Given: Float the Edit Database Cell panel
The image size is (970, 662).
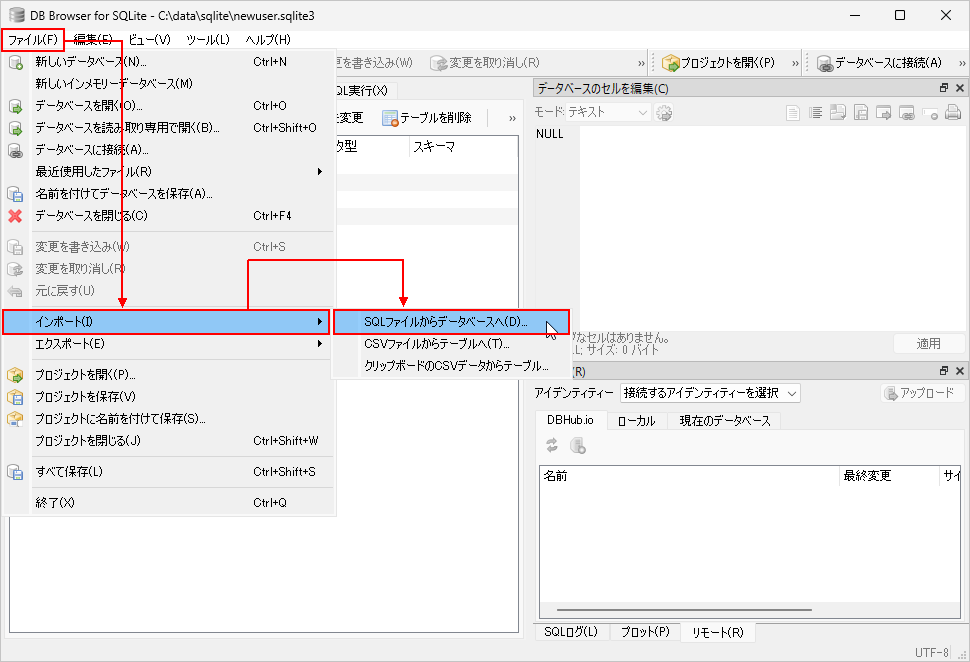Looking at the screenshot, I should click(x=944, y=89).
